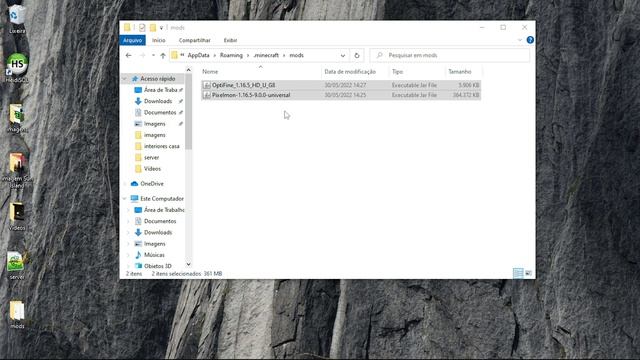This screenshot has width=640, height=360.
Task: Open the Explorer help question mark
Action: 530,40
